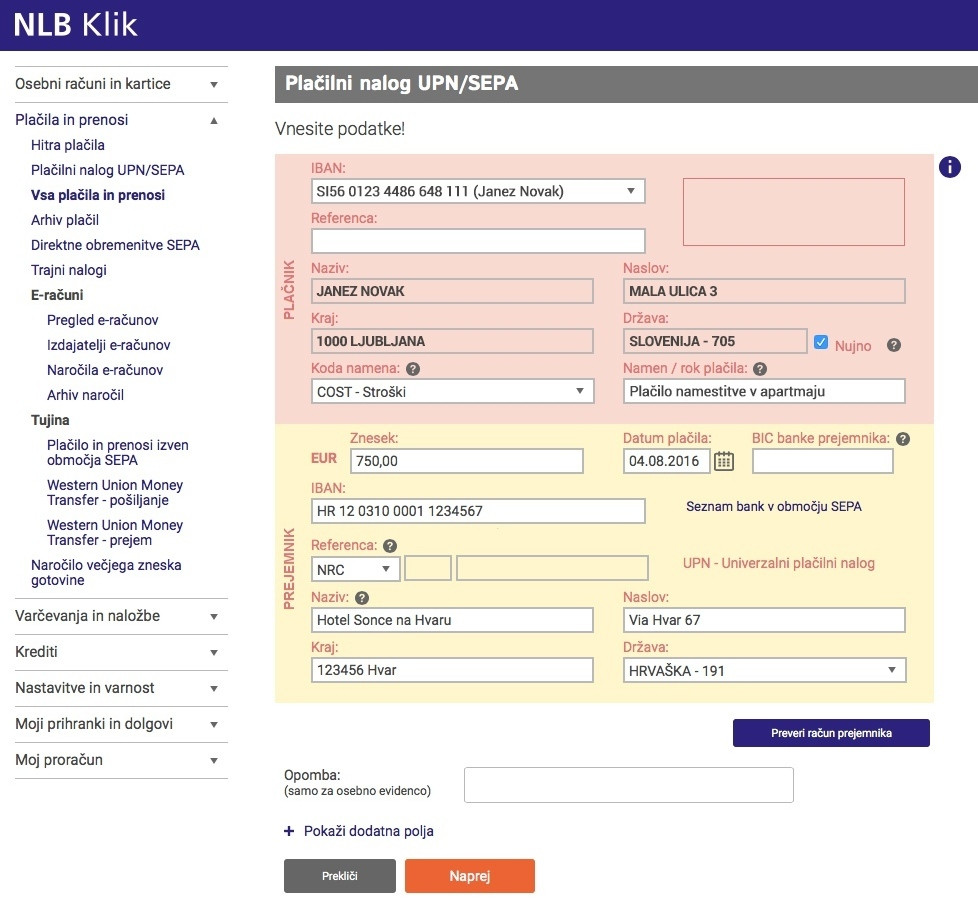
Task: Click the short reference model field
Action: pos(428,569)
